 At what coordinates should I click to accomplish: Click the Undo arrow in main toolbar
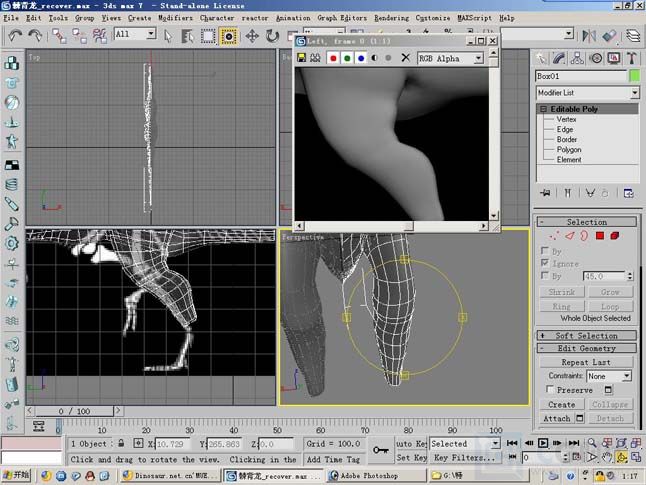click(15, 36)
